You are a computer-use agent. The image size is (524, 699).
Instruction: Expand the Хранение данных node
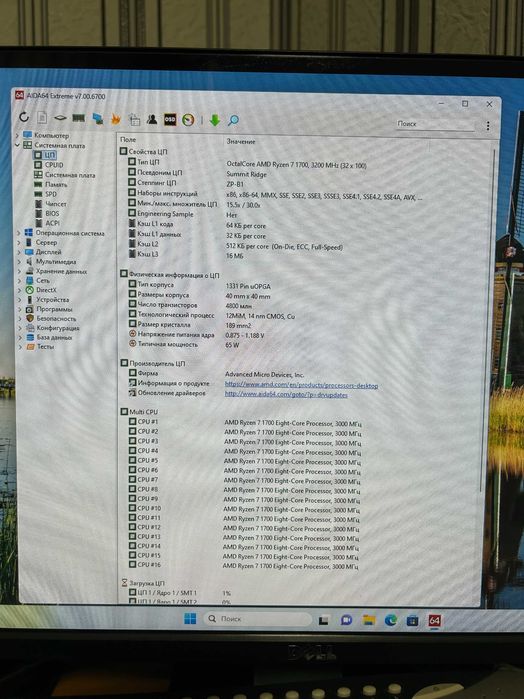point(19,271)
